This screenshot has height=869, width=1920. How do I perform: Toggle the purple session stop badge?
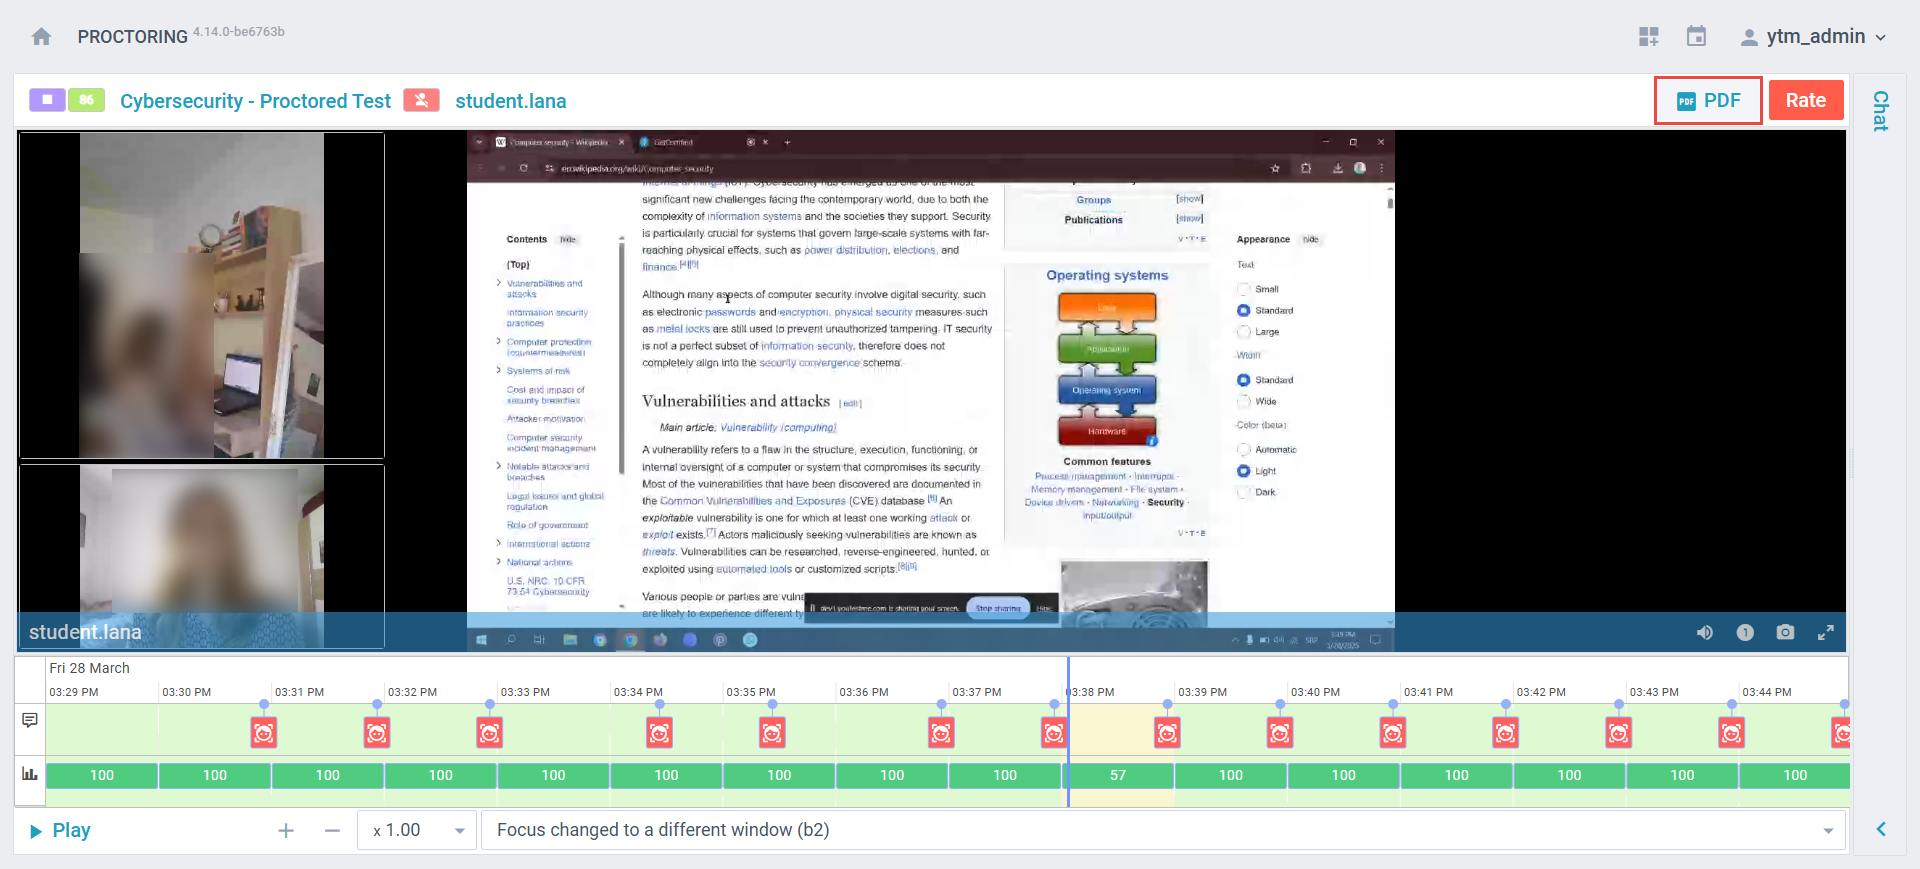(x=47, y=100)
